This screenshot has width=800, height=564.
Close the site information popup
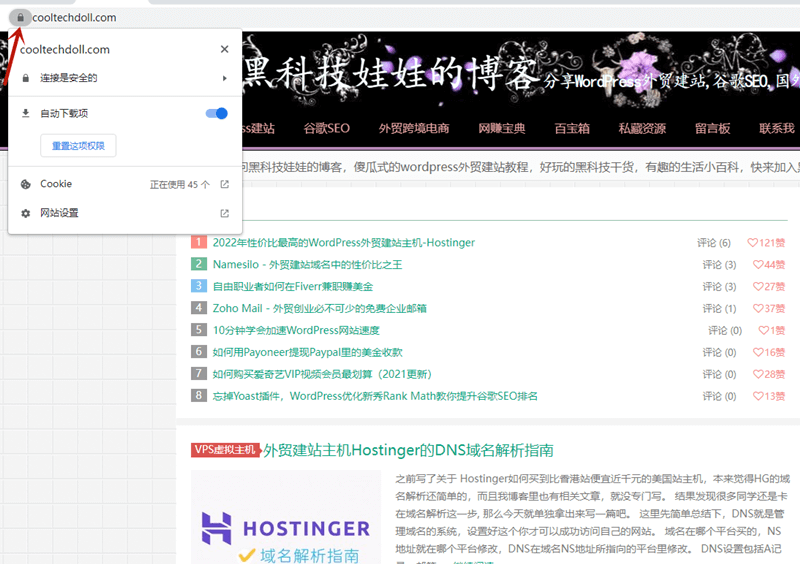click(x=224, y=49)
